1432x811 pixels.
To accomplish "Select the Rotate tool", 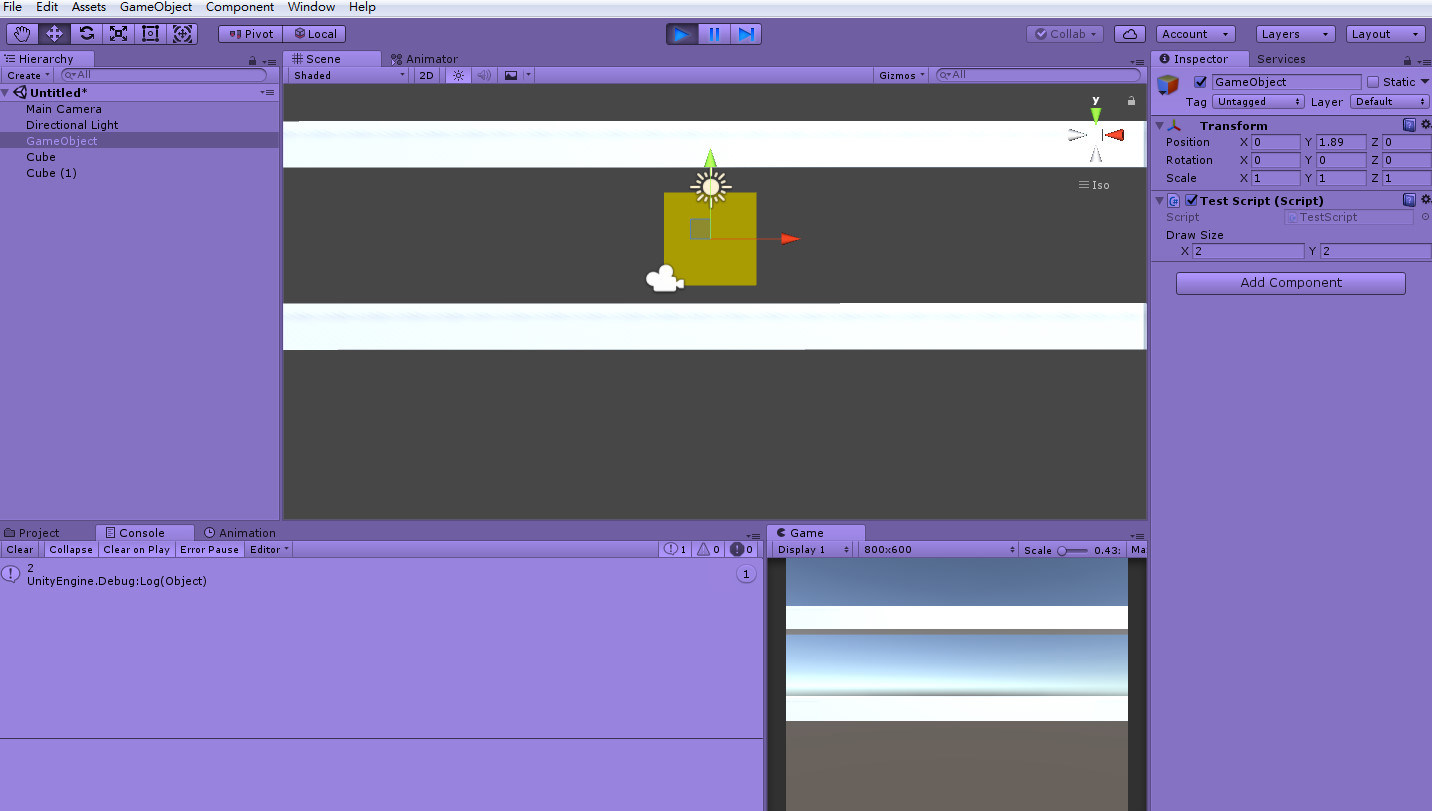I will (87, 33).
